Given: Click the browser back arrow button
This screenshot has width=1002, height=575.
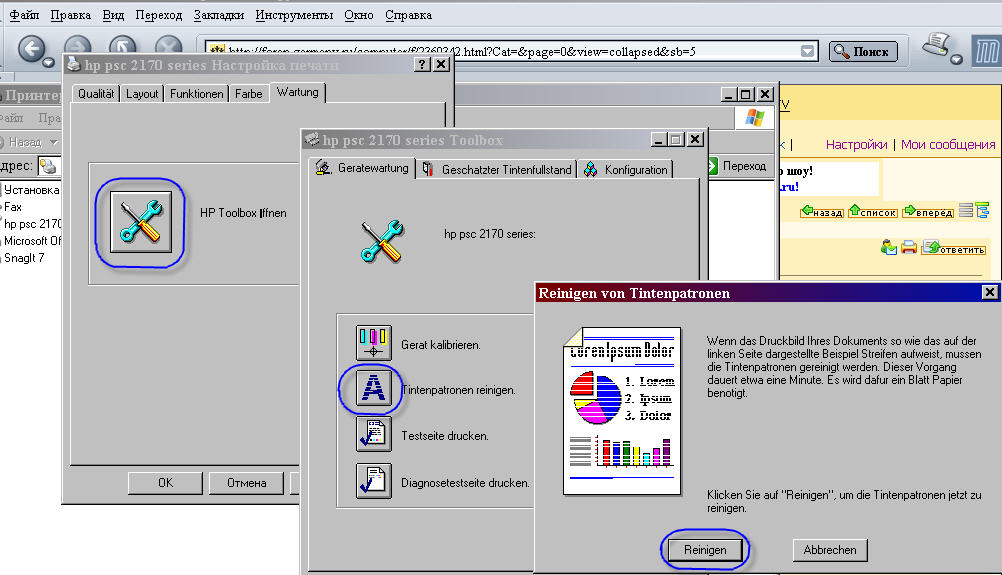Looking at the screenshot, I should (x=31, y=49).
